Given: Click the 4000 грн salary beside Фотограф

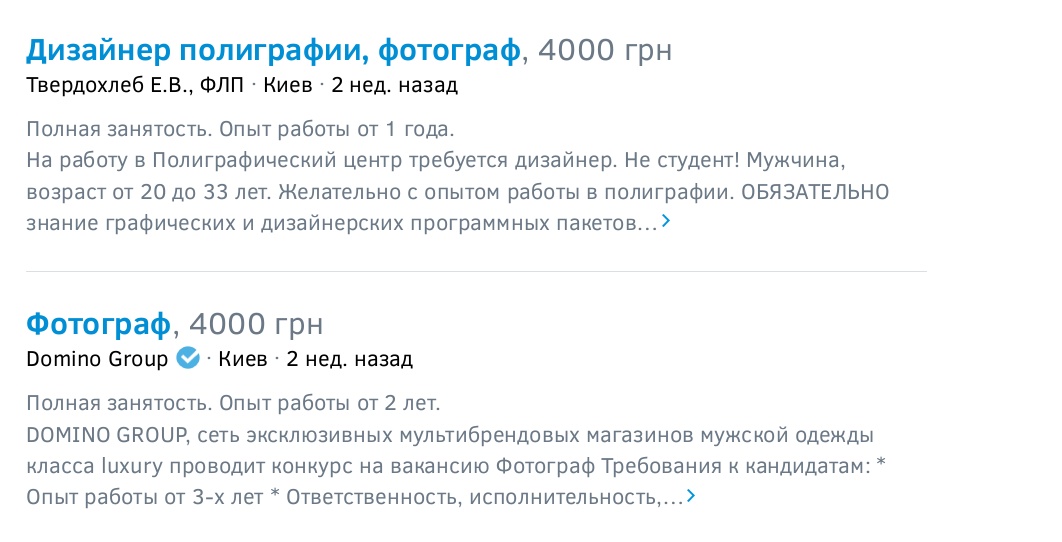Looking at the screenshot, I should (255, 323).
